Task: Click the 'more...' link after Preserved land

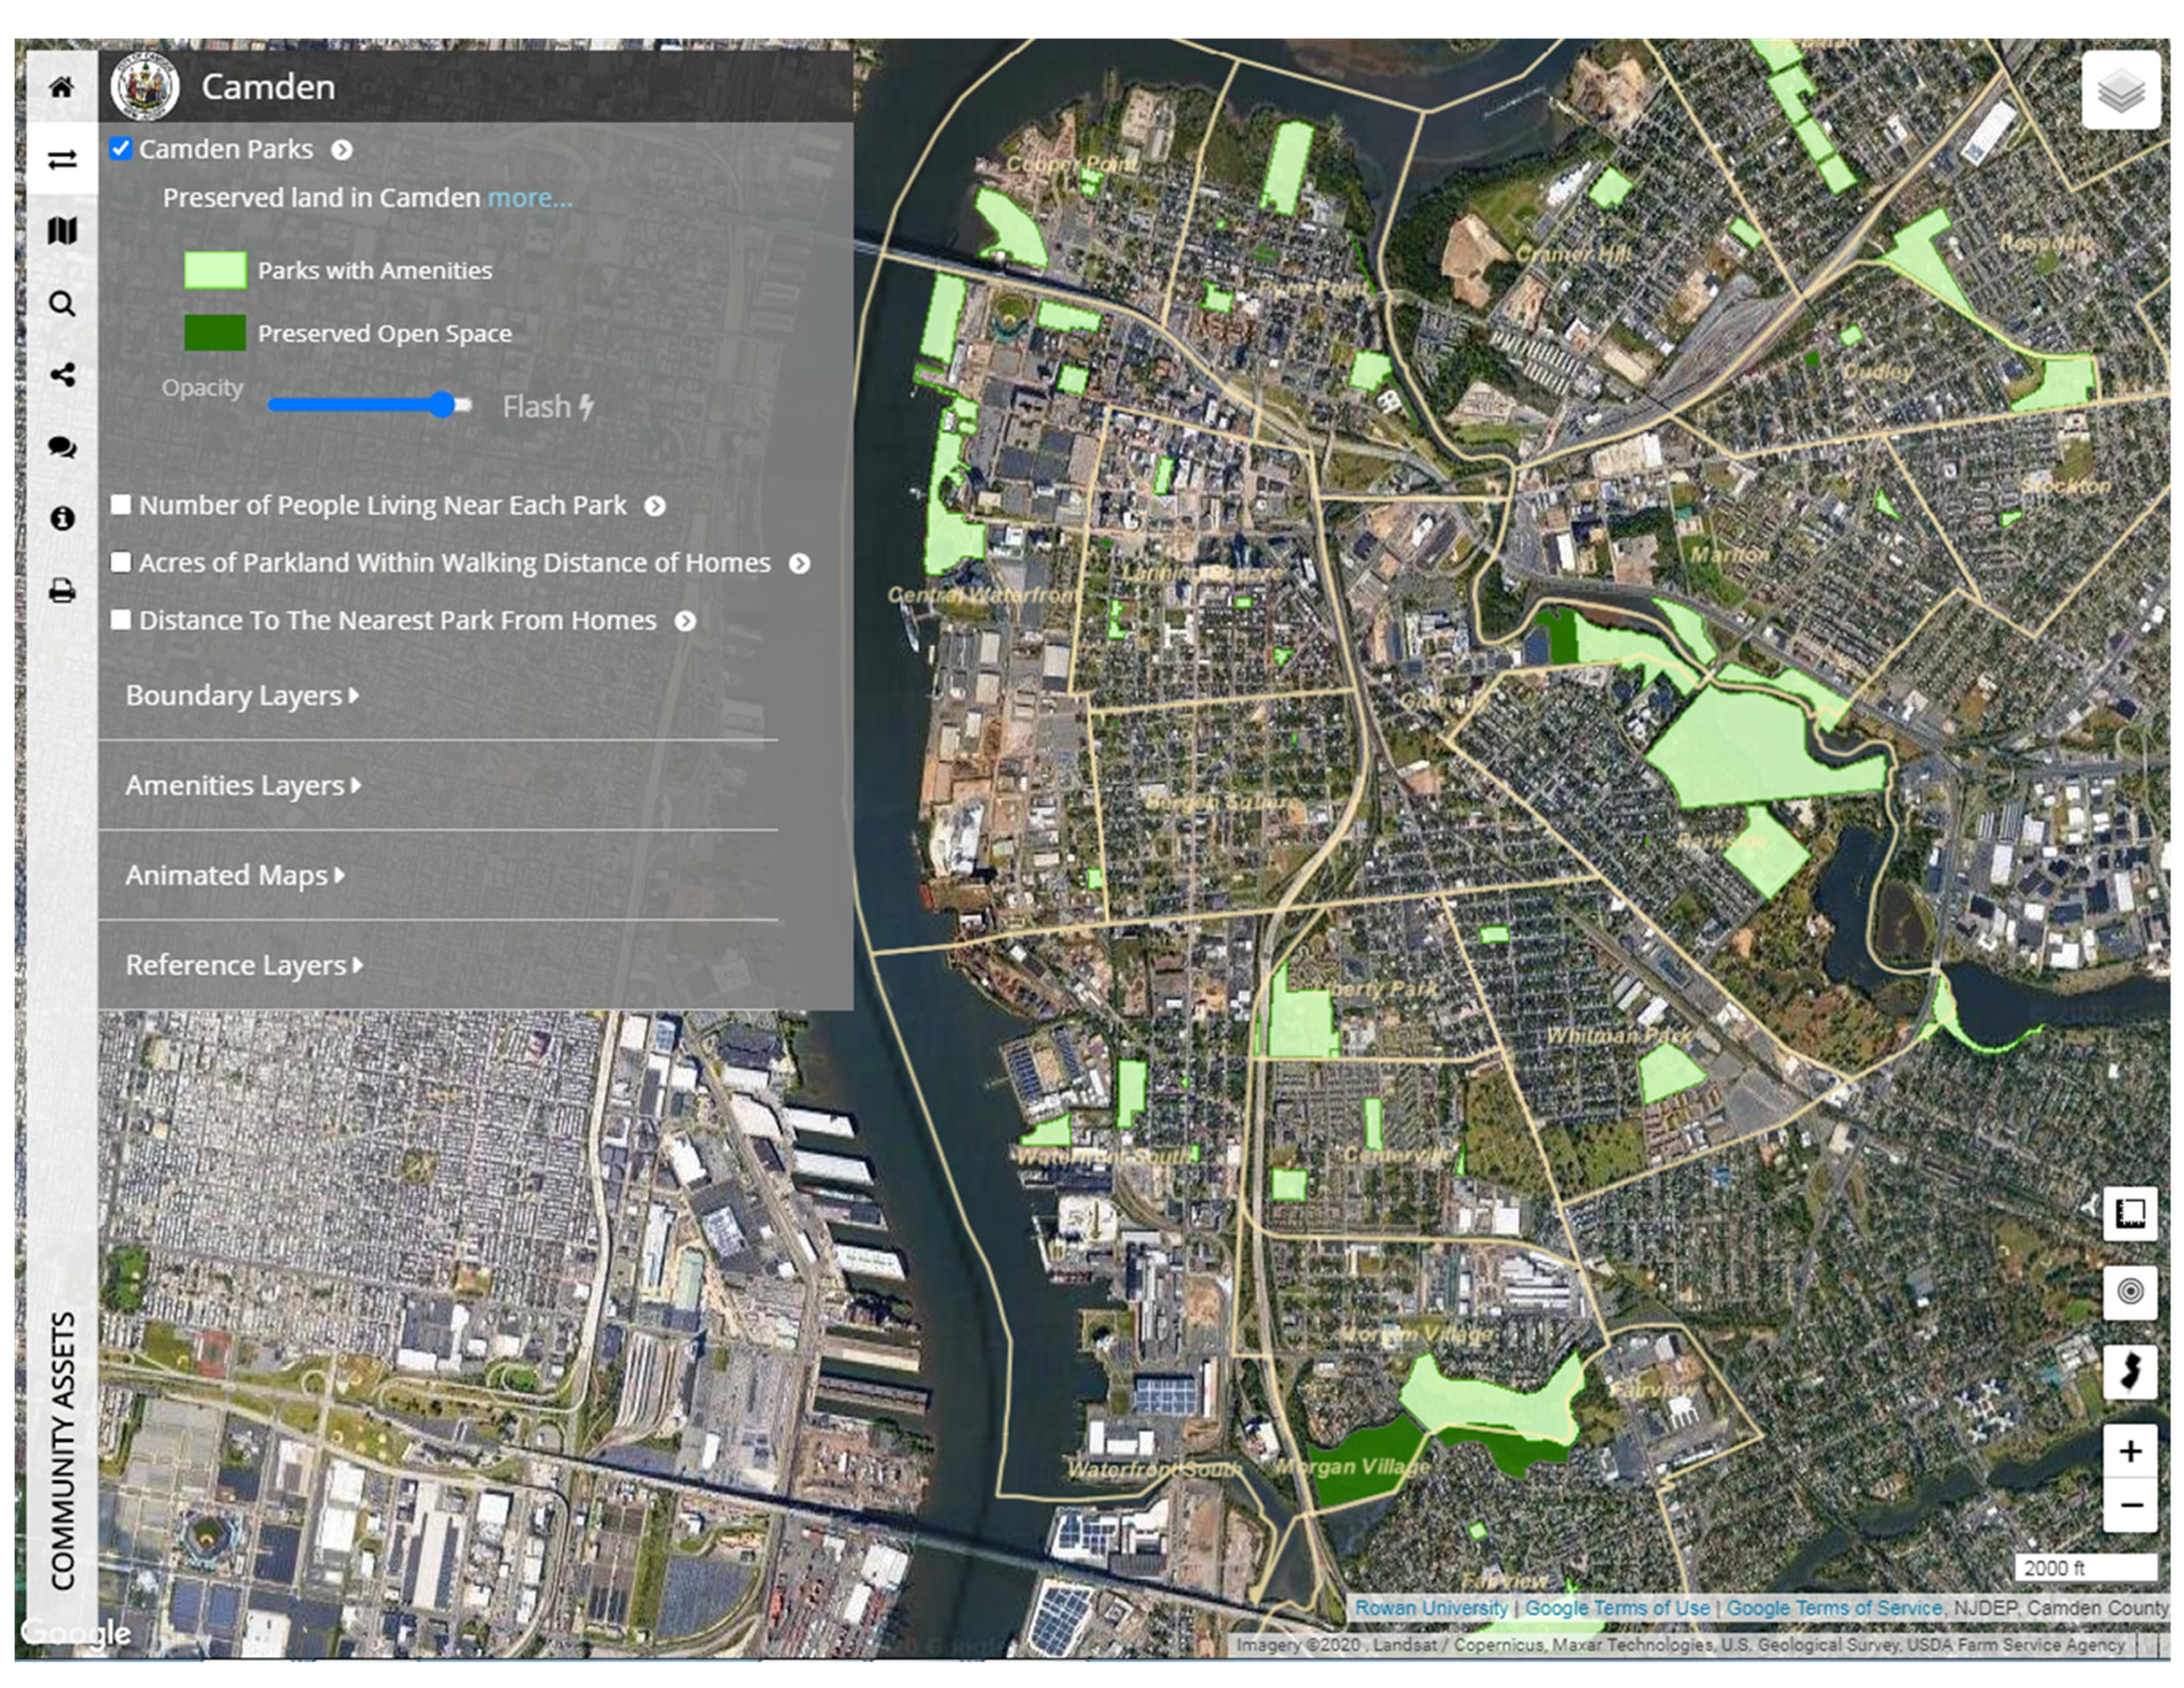Action: coord(530,198)
